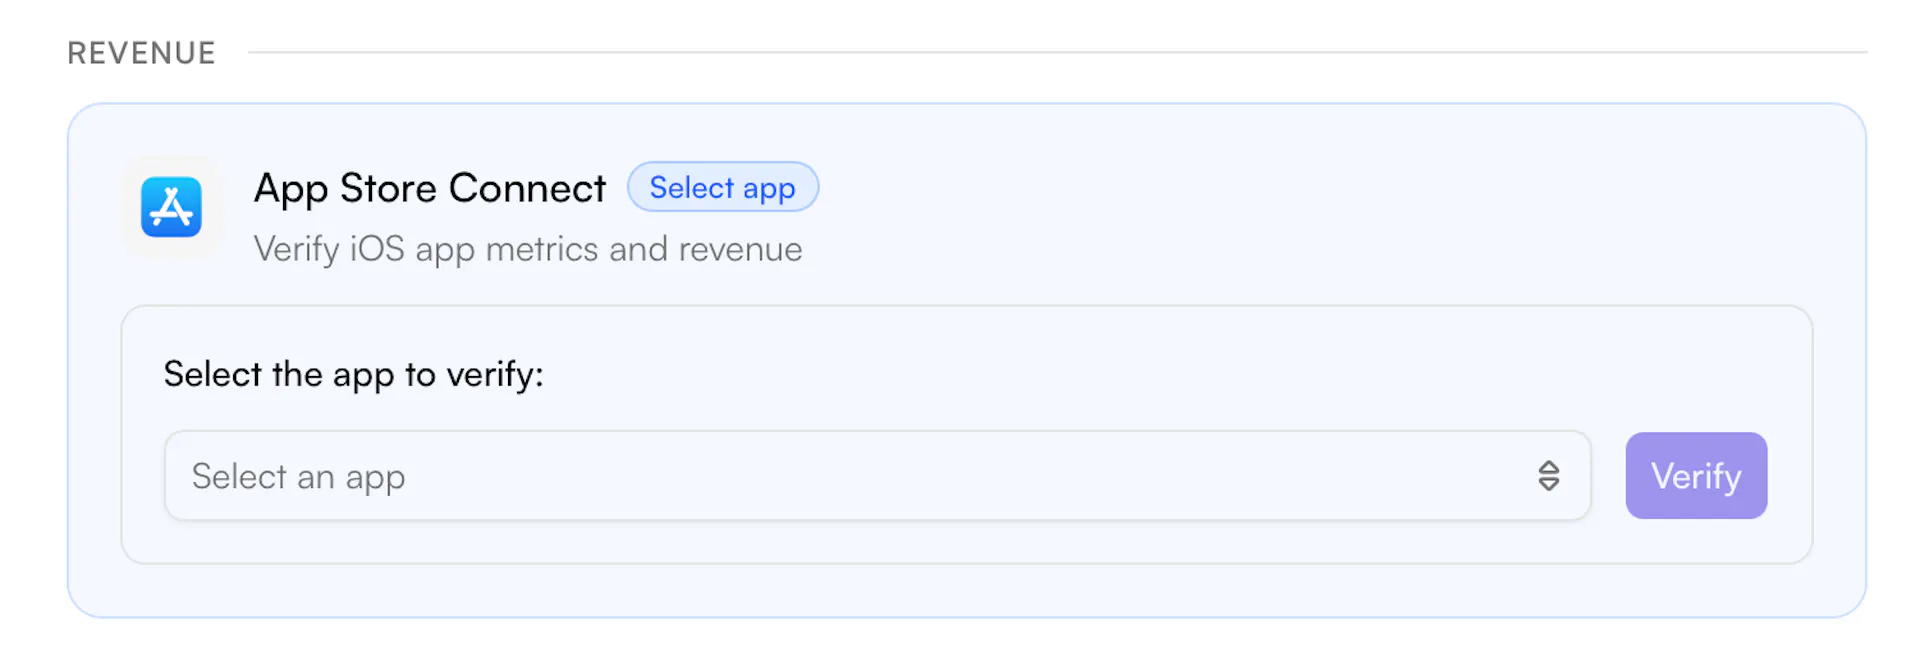Click the "Select an app" placeholder text

click(298, 477)
